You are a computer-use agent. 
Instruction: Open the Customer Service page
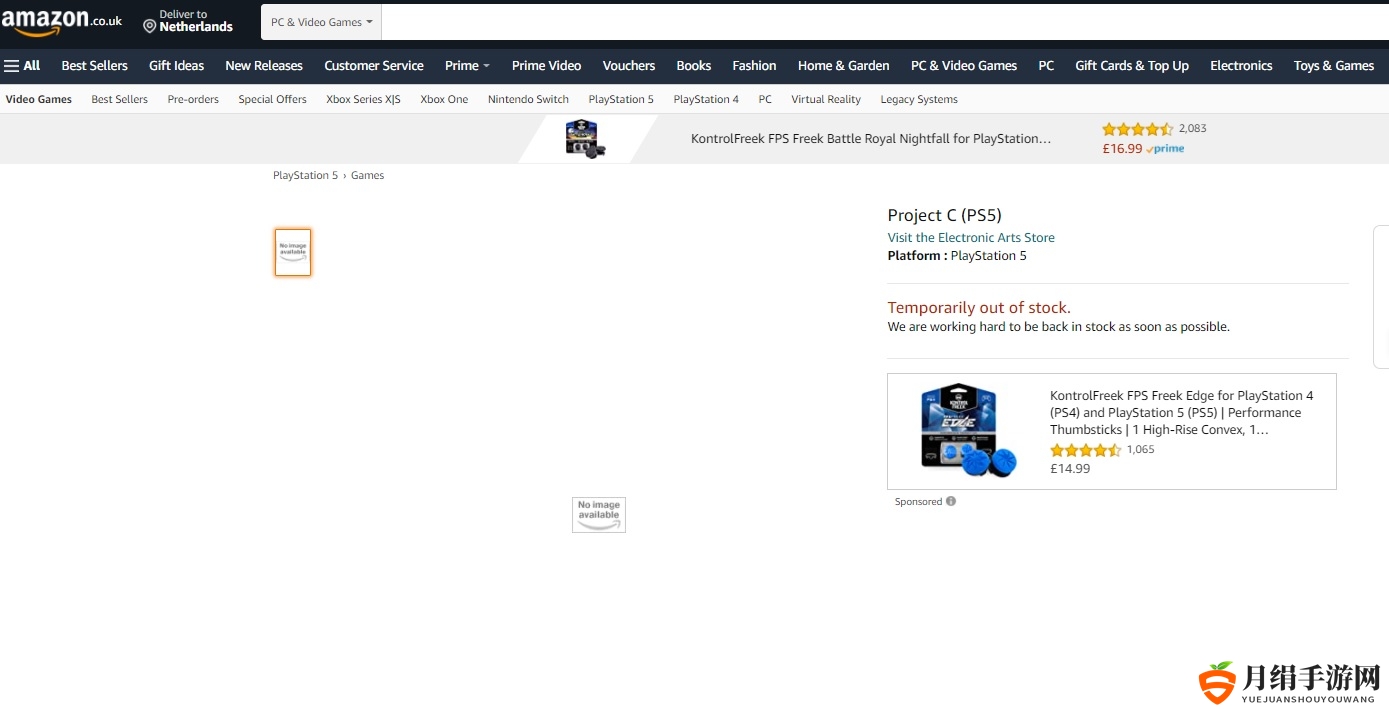[374, 66]
